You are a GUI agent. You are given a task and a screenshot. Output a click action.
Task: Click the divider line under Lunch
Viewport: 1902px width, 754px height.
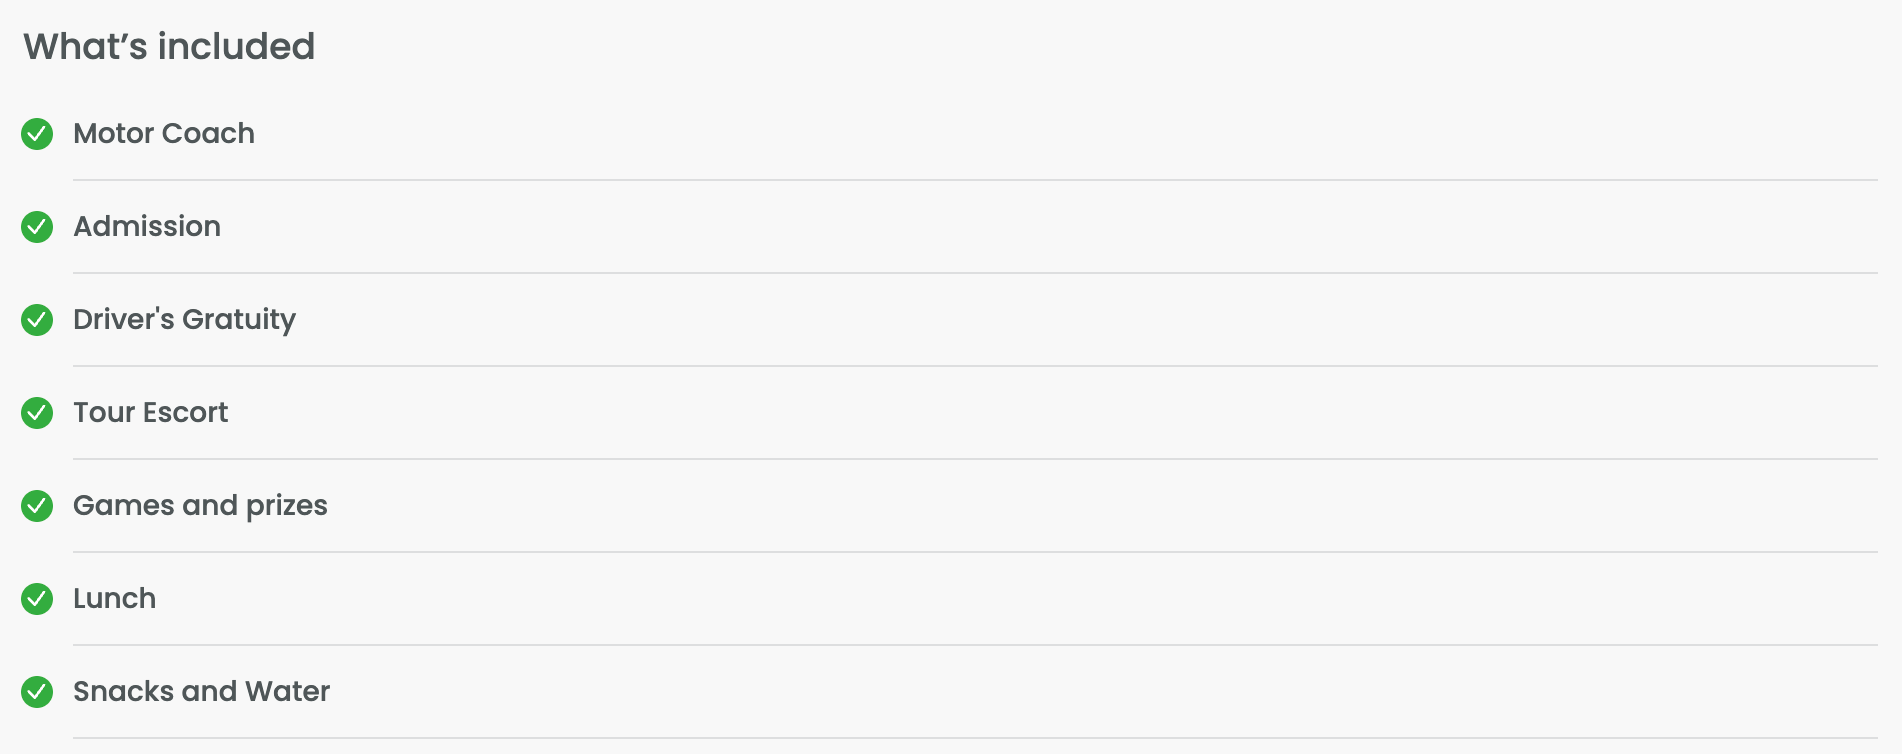pyautogui.click(x=975, y=645)
